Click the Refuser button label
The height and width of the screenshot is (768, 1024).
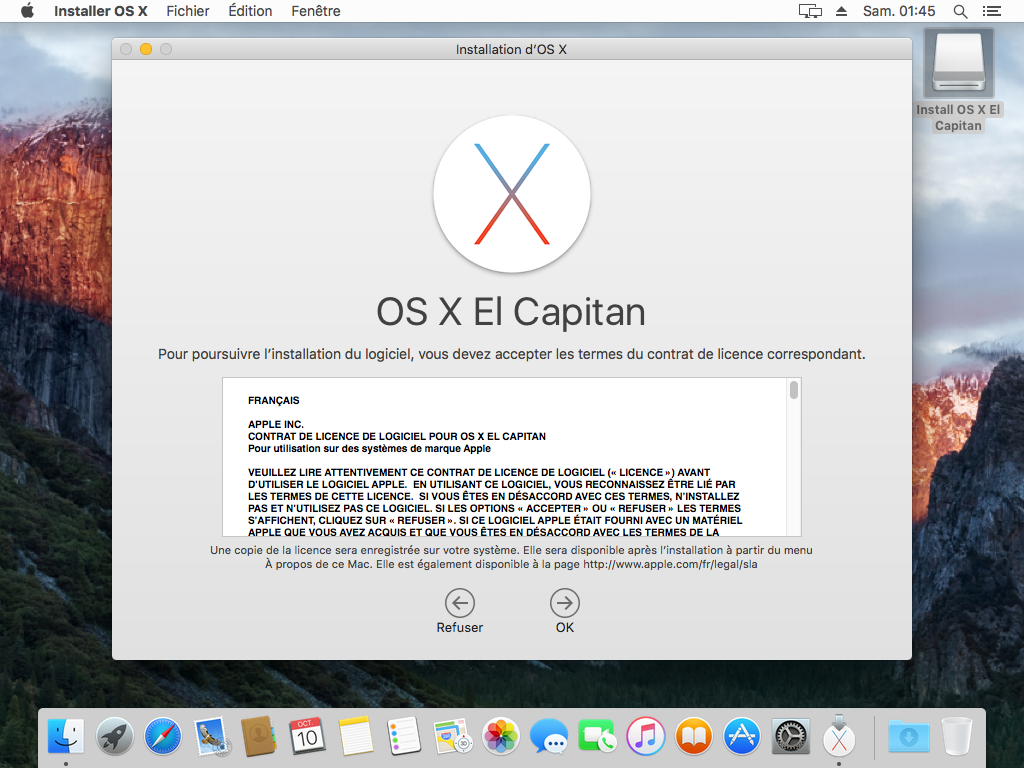click(460, 628)
